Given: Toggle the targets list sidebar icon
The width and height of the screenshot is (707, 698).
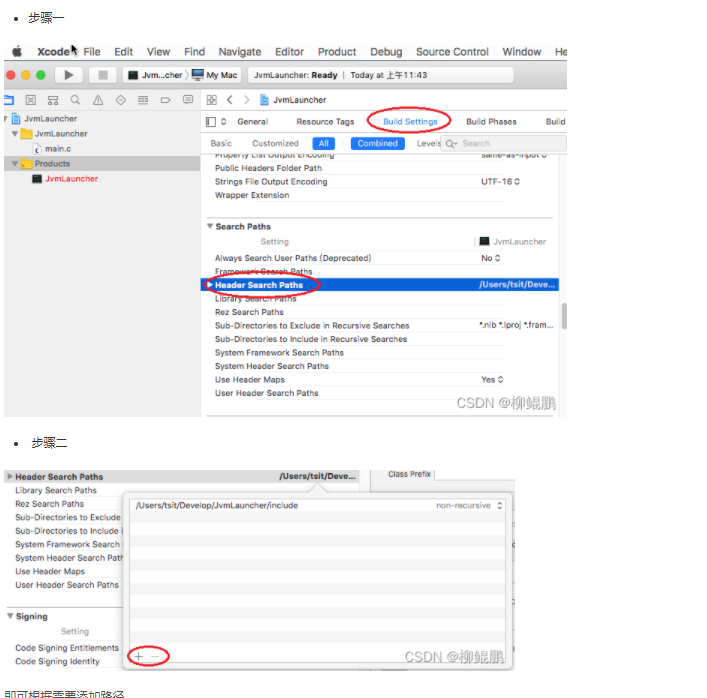Looking at the screenshot, I should pos(211,122).
